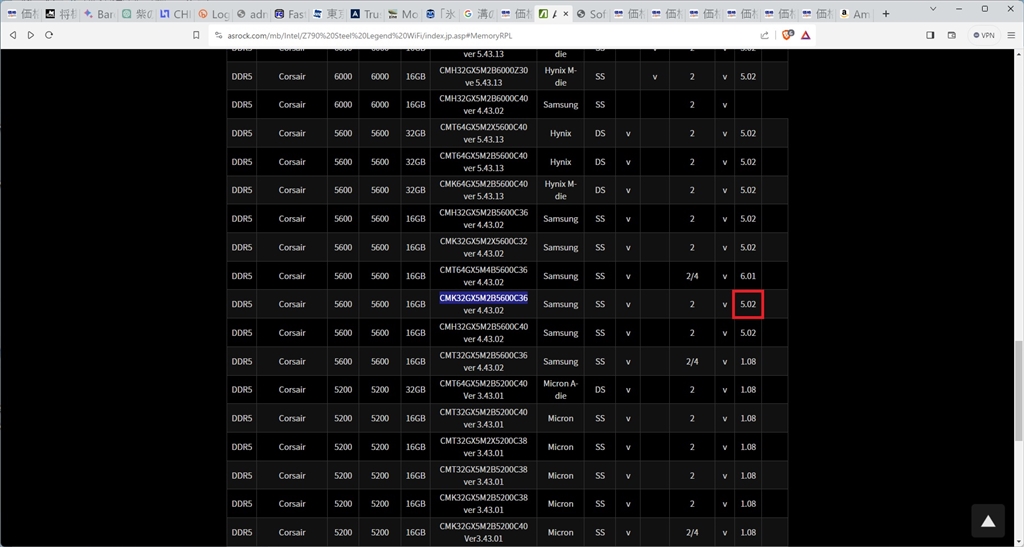The image size is (1024, 547).
Task: Click the CMH32GX5M2B6000C40 module cell
Action: point(483,104)
